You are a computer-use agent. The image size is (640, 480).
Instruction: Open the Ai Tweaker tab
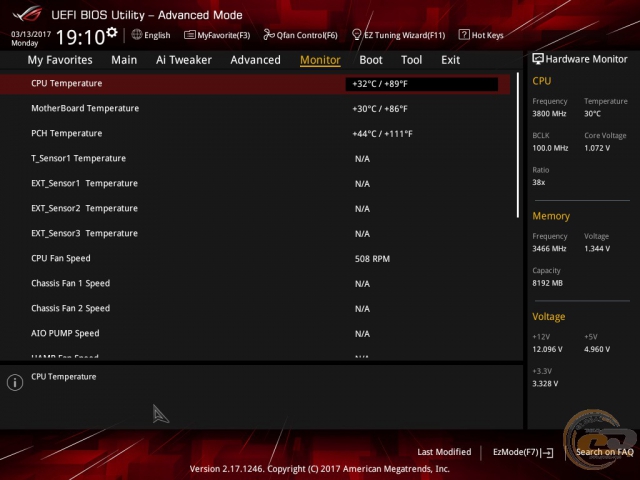[x=184, y=60]
